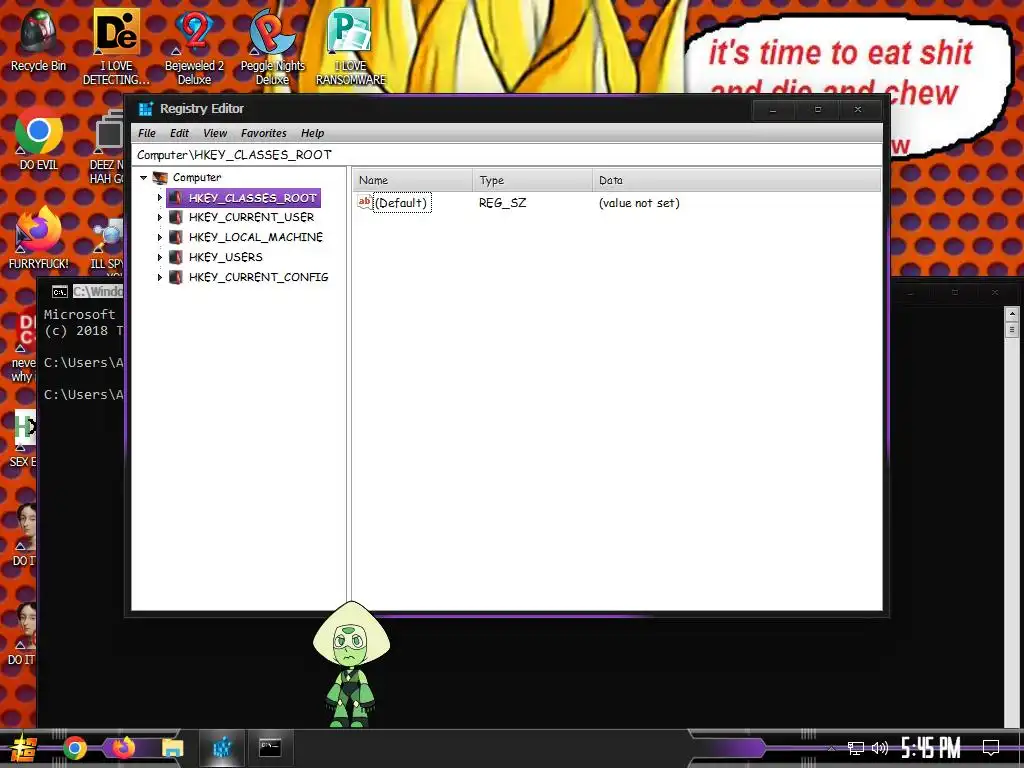Minimize the Registry Editor window
1024x768 pixels.
click(773, 110)
